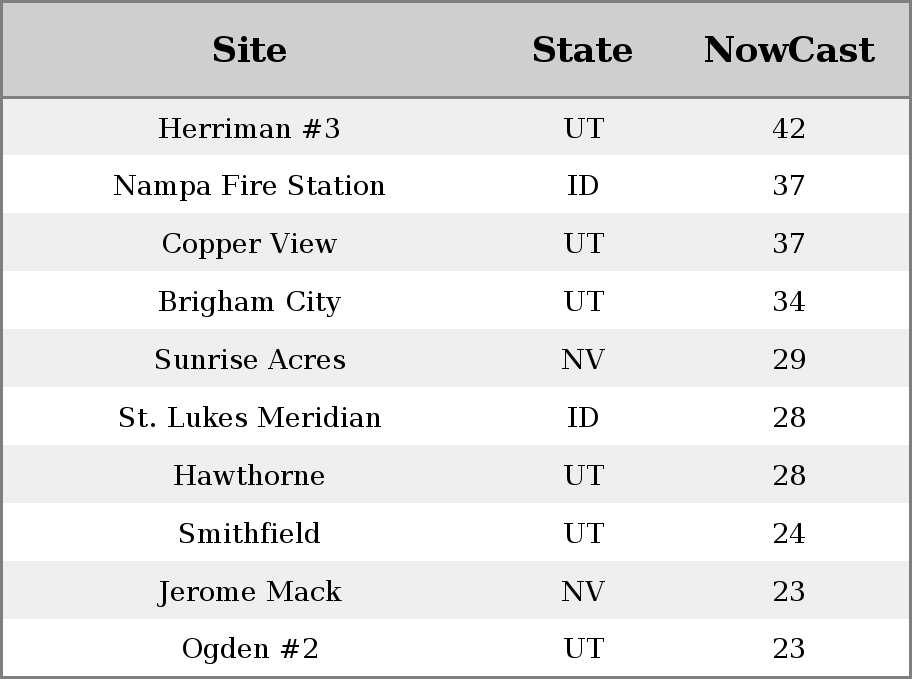Click the NowCast value 29
This screenshot has width=912, height=679.
[789, 359]
